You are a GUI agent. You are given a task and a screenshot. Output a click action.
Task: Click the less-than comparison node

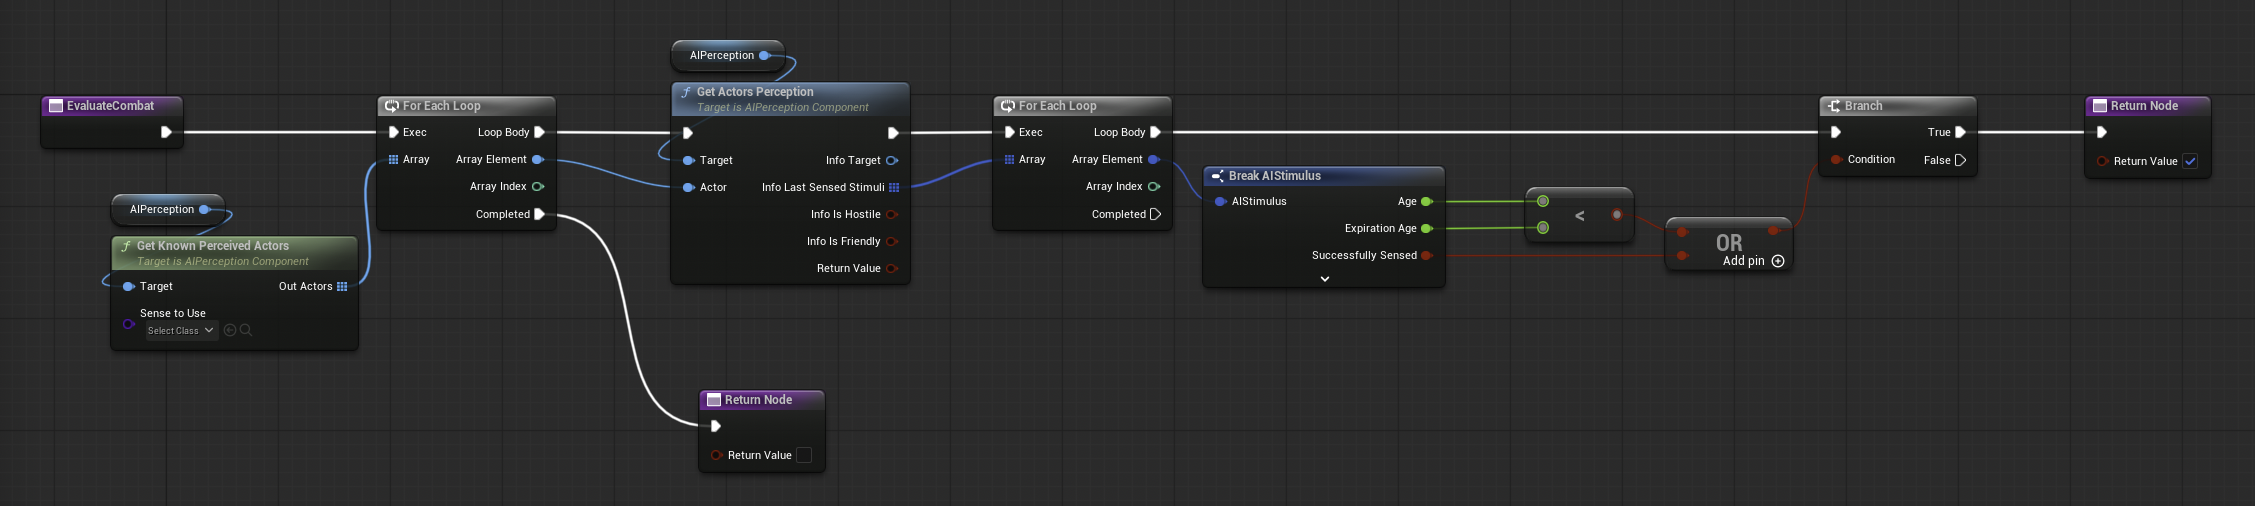(1580, 215)
